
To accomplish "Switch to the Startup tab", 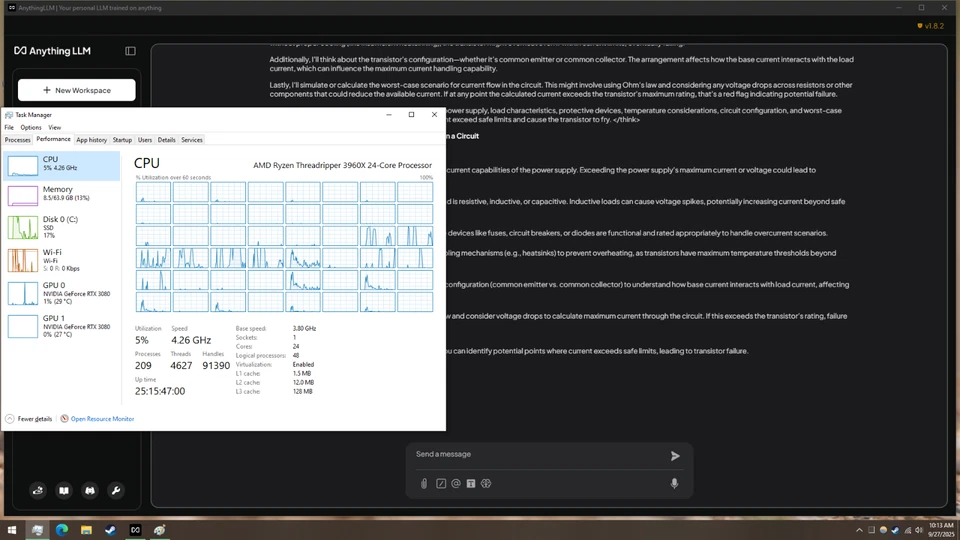I will click(122, 140).
